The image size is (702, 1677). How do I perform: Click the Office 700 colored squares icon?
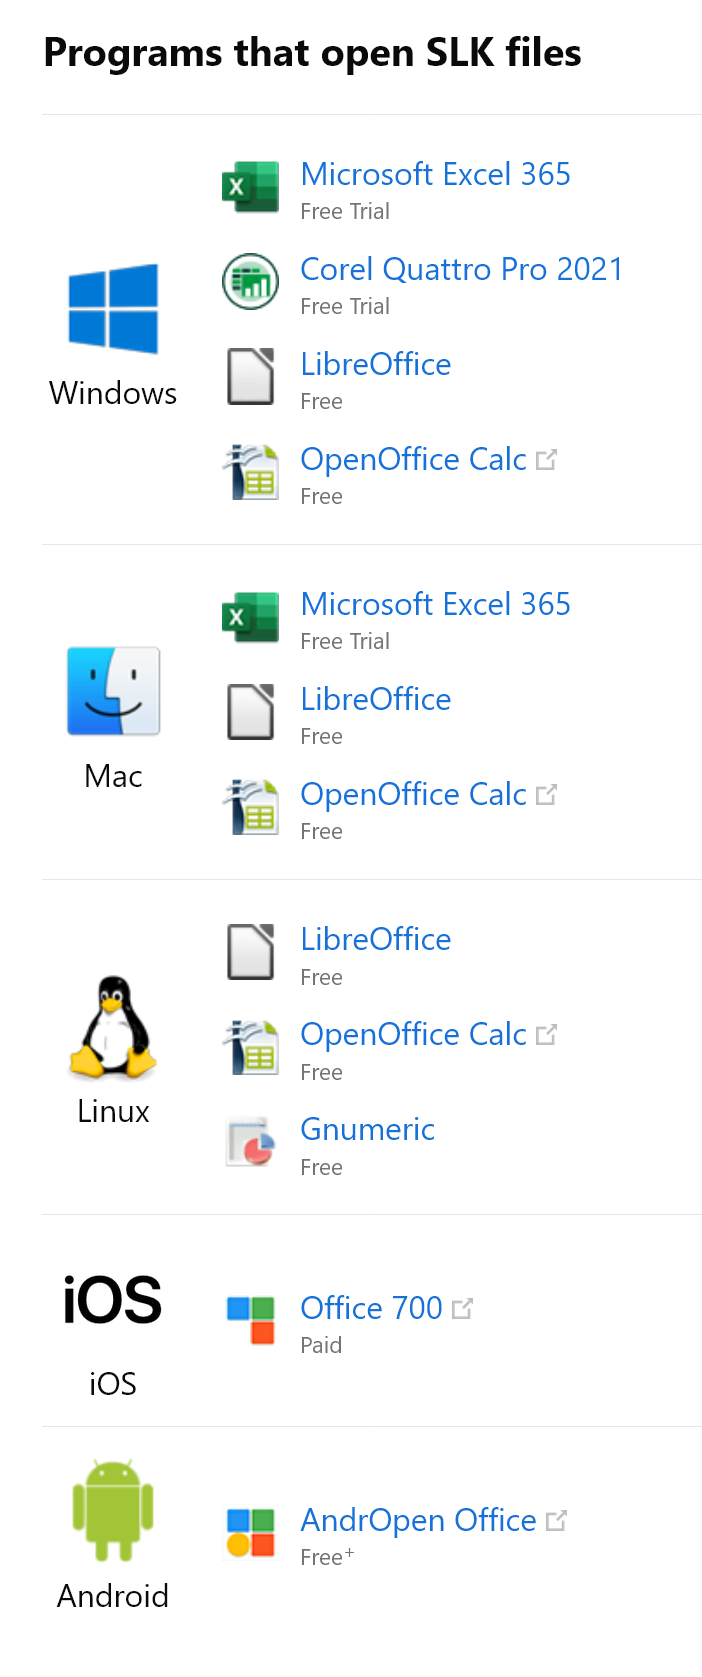pyautogui.click(x=250, y=1320)
